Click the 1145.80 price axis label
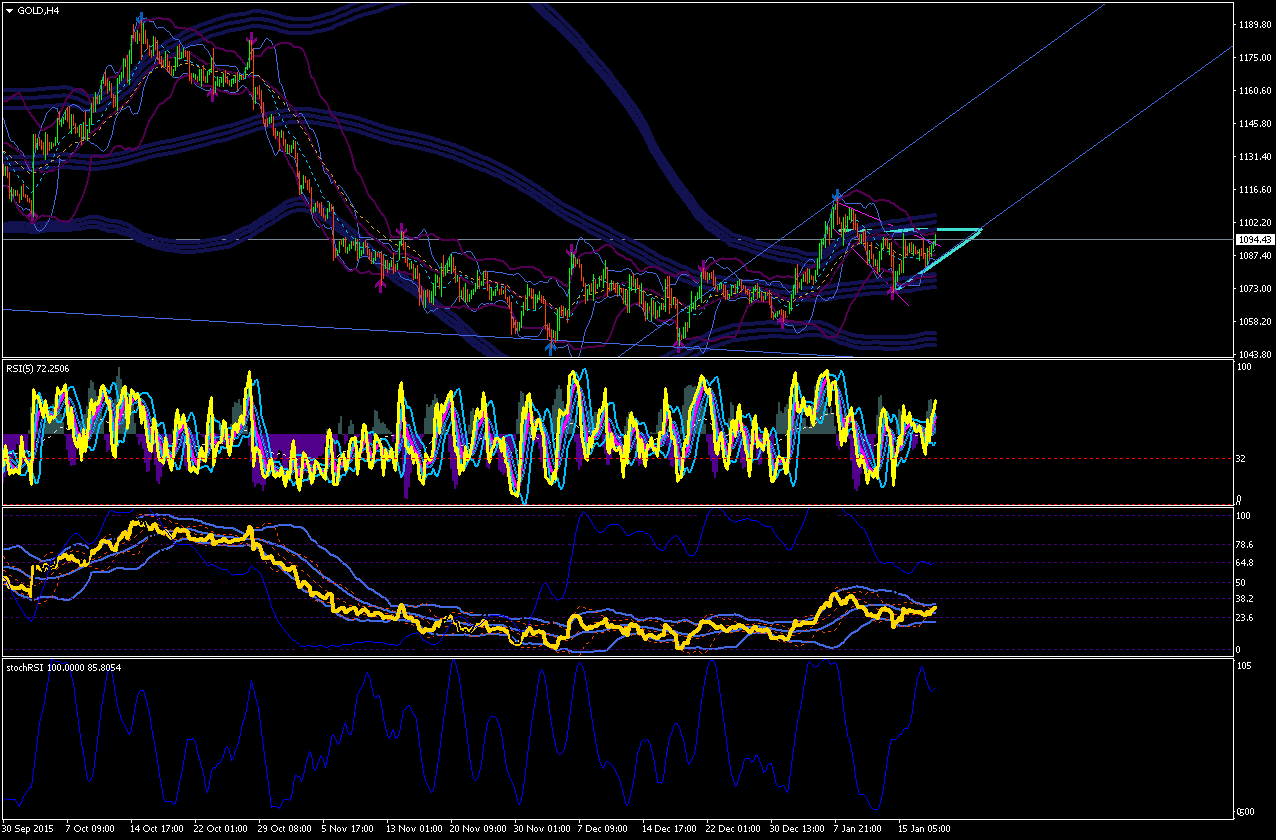The width and height of the screenshot is (1276, 840). coord(1254,124)
